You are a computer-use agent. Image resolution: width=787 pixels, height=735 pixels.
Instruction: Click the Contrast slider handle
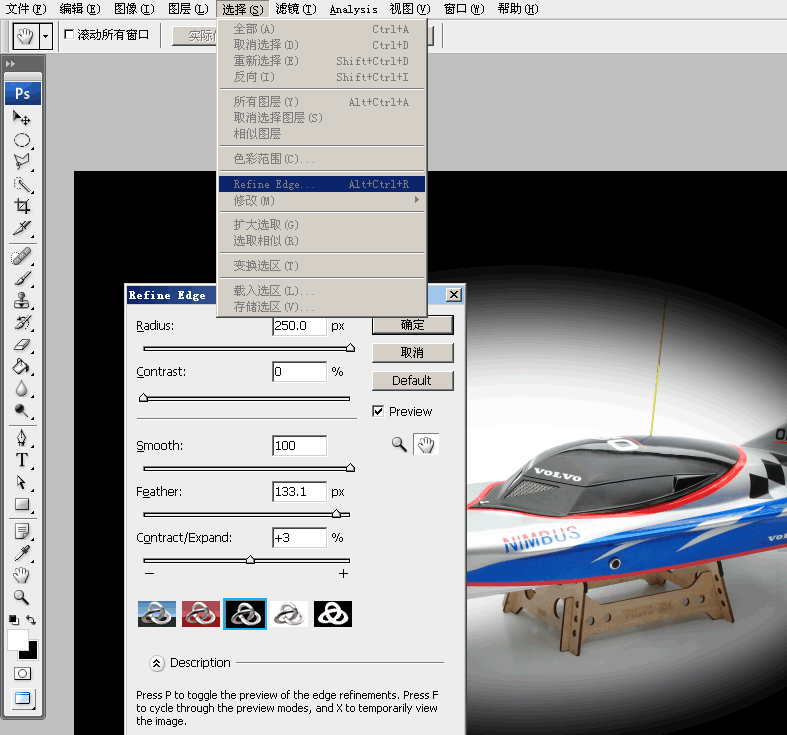(x=144, y=398)
